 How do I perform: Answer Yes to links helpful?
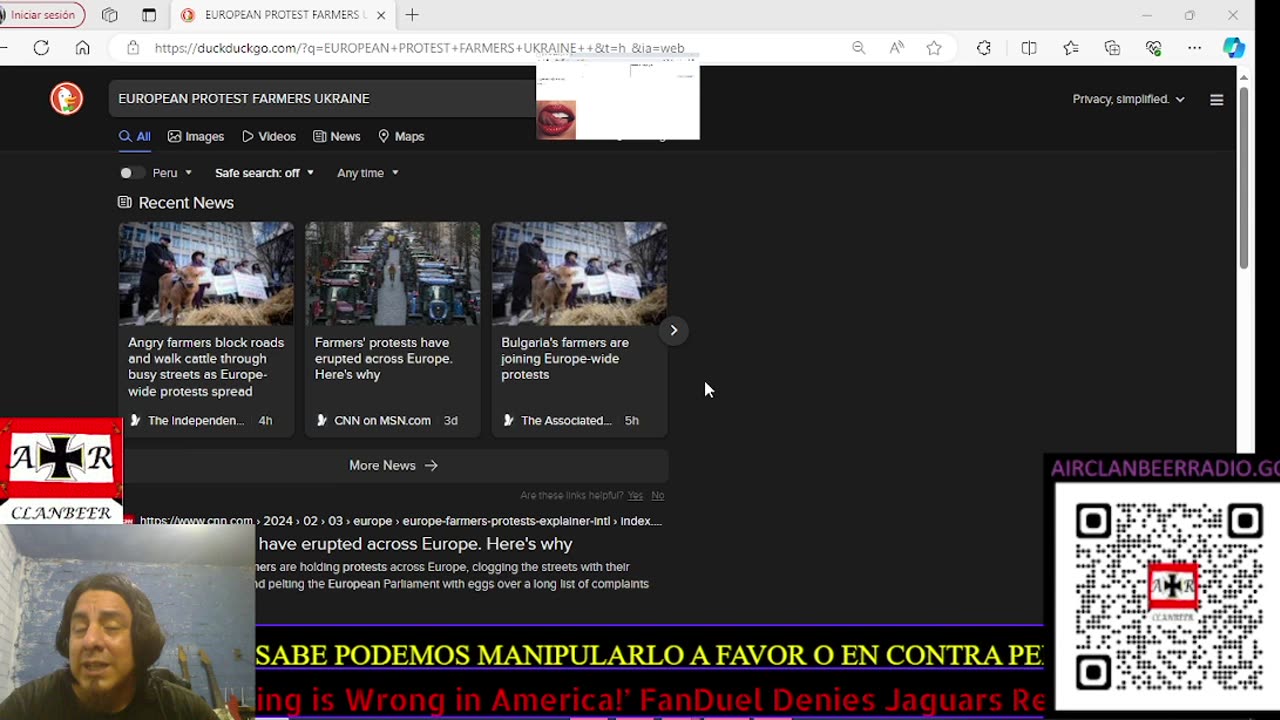coord(635,495)
